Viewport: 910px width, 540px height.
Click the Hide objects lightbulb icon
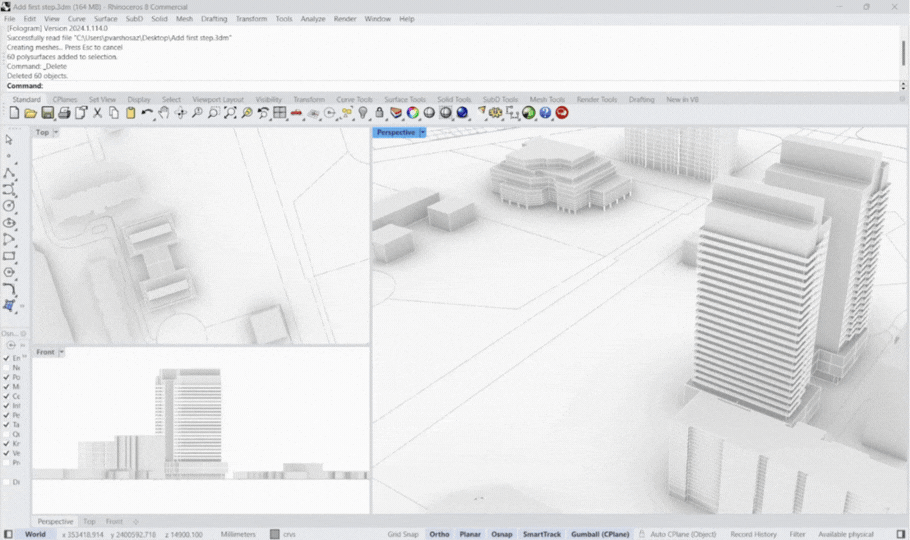(363, 113)
